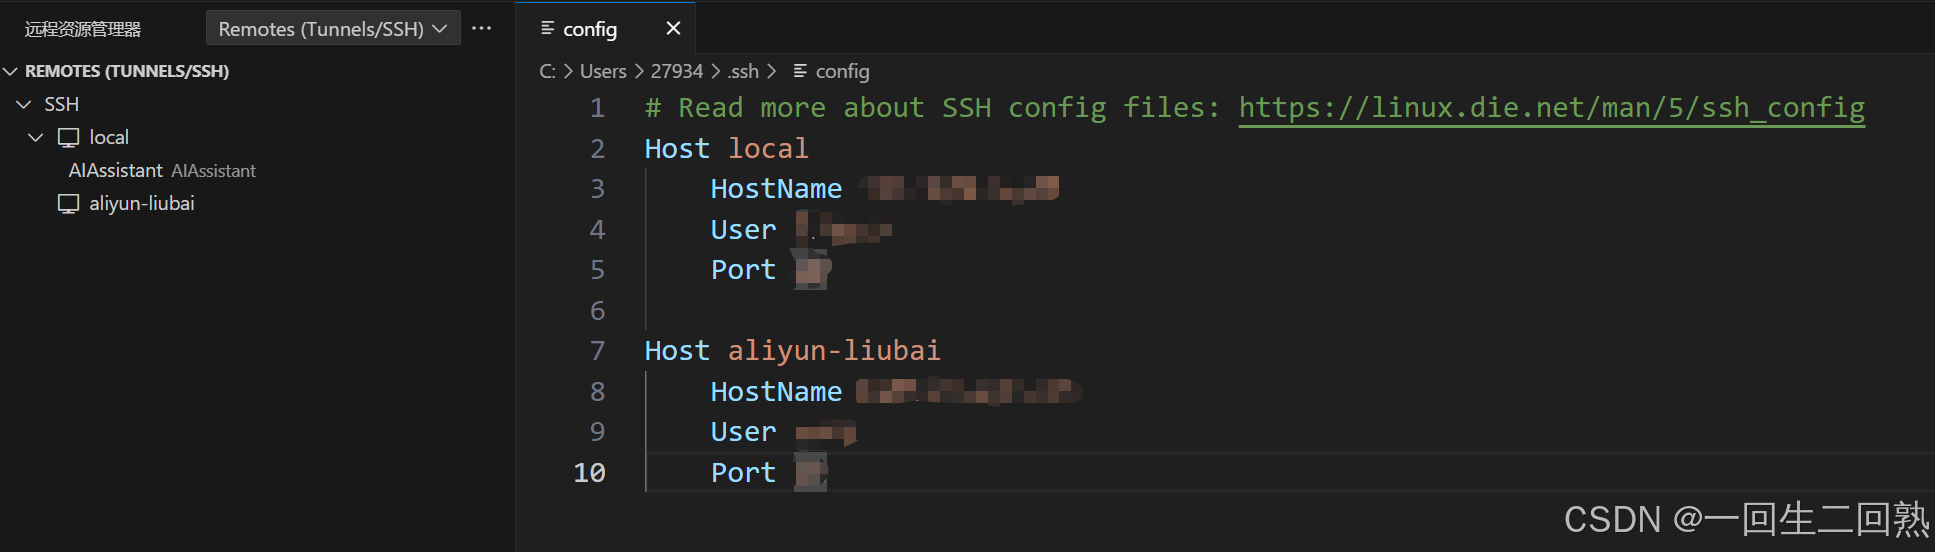1935x552 pixels.
Task: Open the more actions ellipsis menu
Action: tap(481, 29)
